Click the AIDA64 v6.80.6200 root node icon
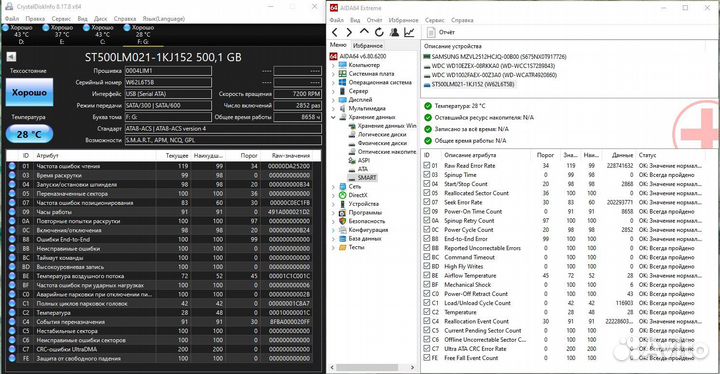 click(333, 57)
